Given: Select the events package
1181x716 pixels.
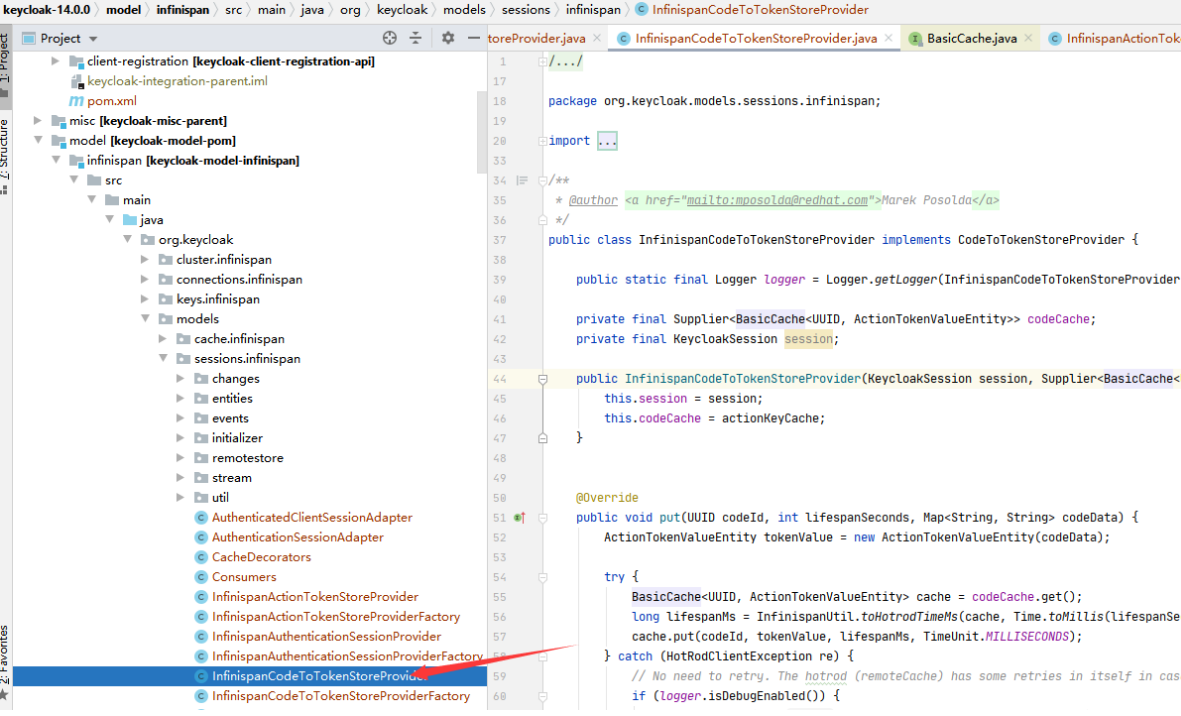Looking at the screenshot, I should point(230,418).
